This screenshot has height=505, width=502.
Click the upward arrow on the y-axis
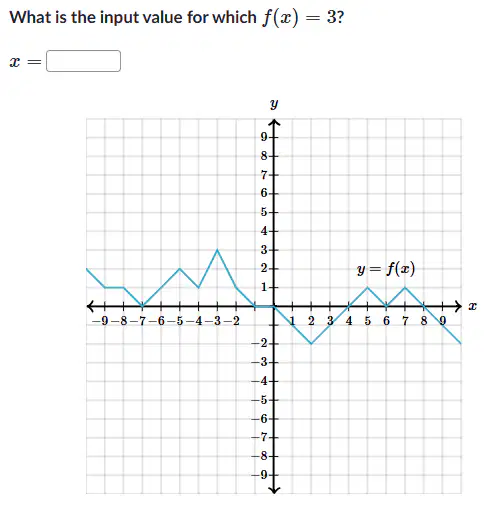tap(274, 123)
